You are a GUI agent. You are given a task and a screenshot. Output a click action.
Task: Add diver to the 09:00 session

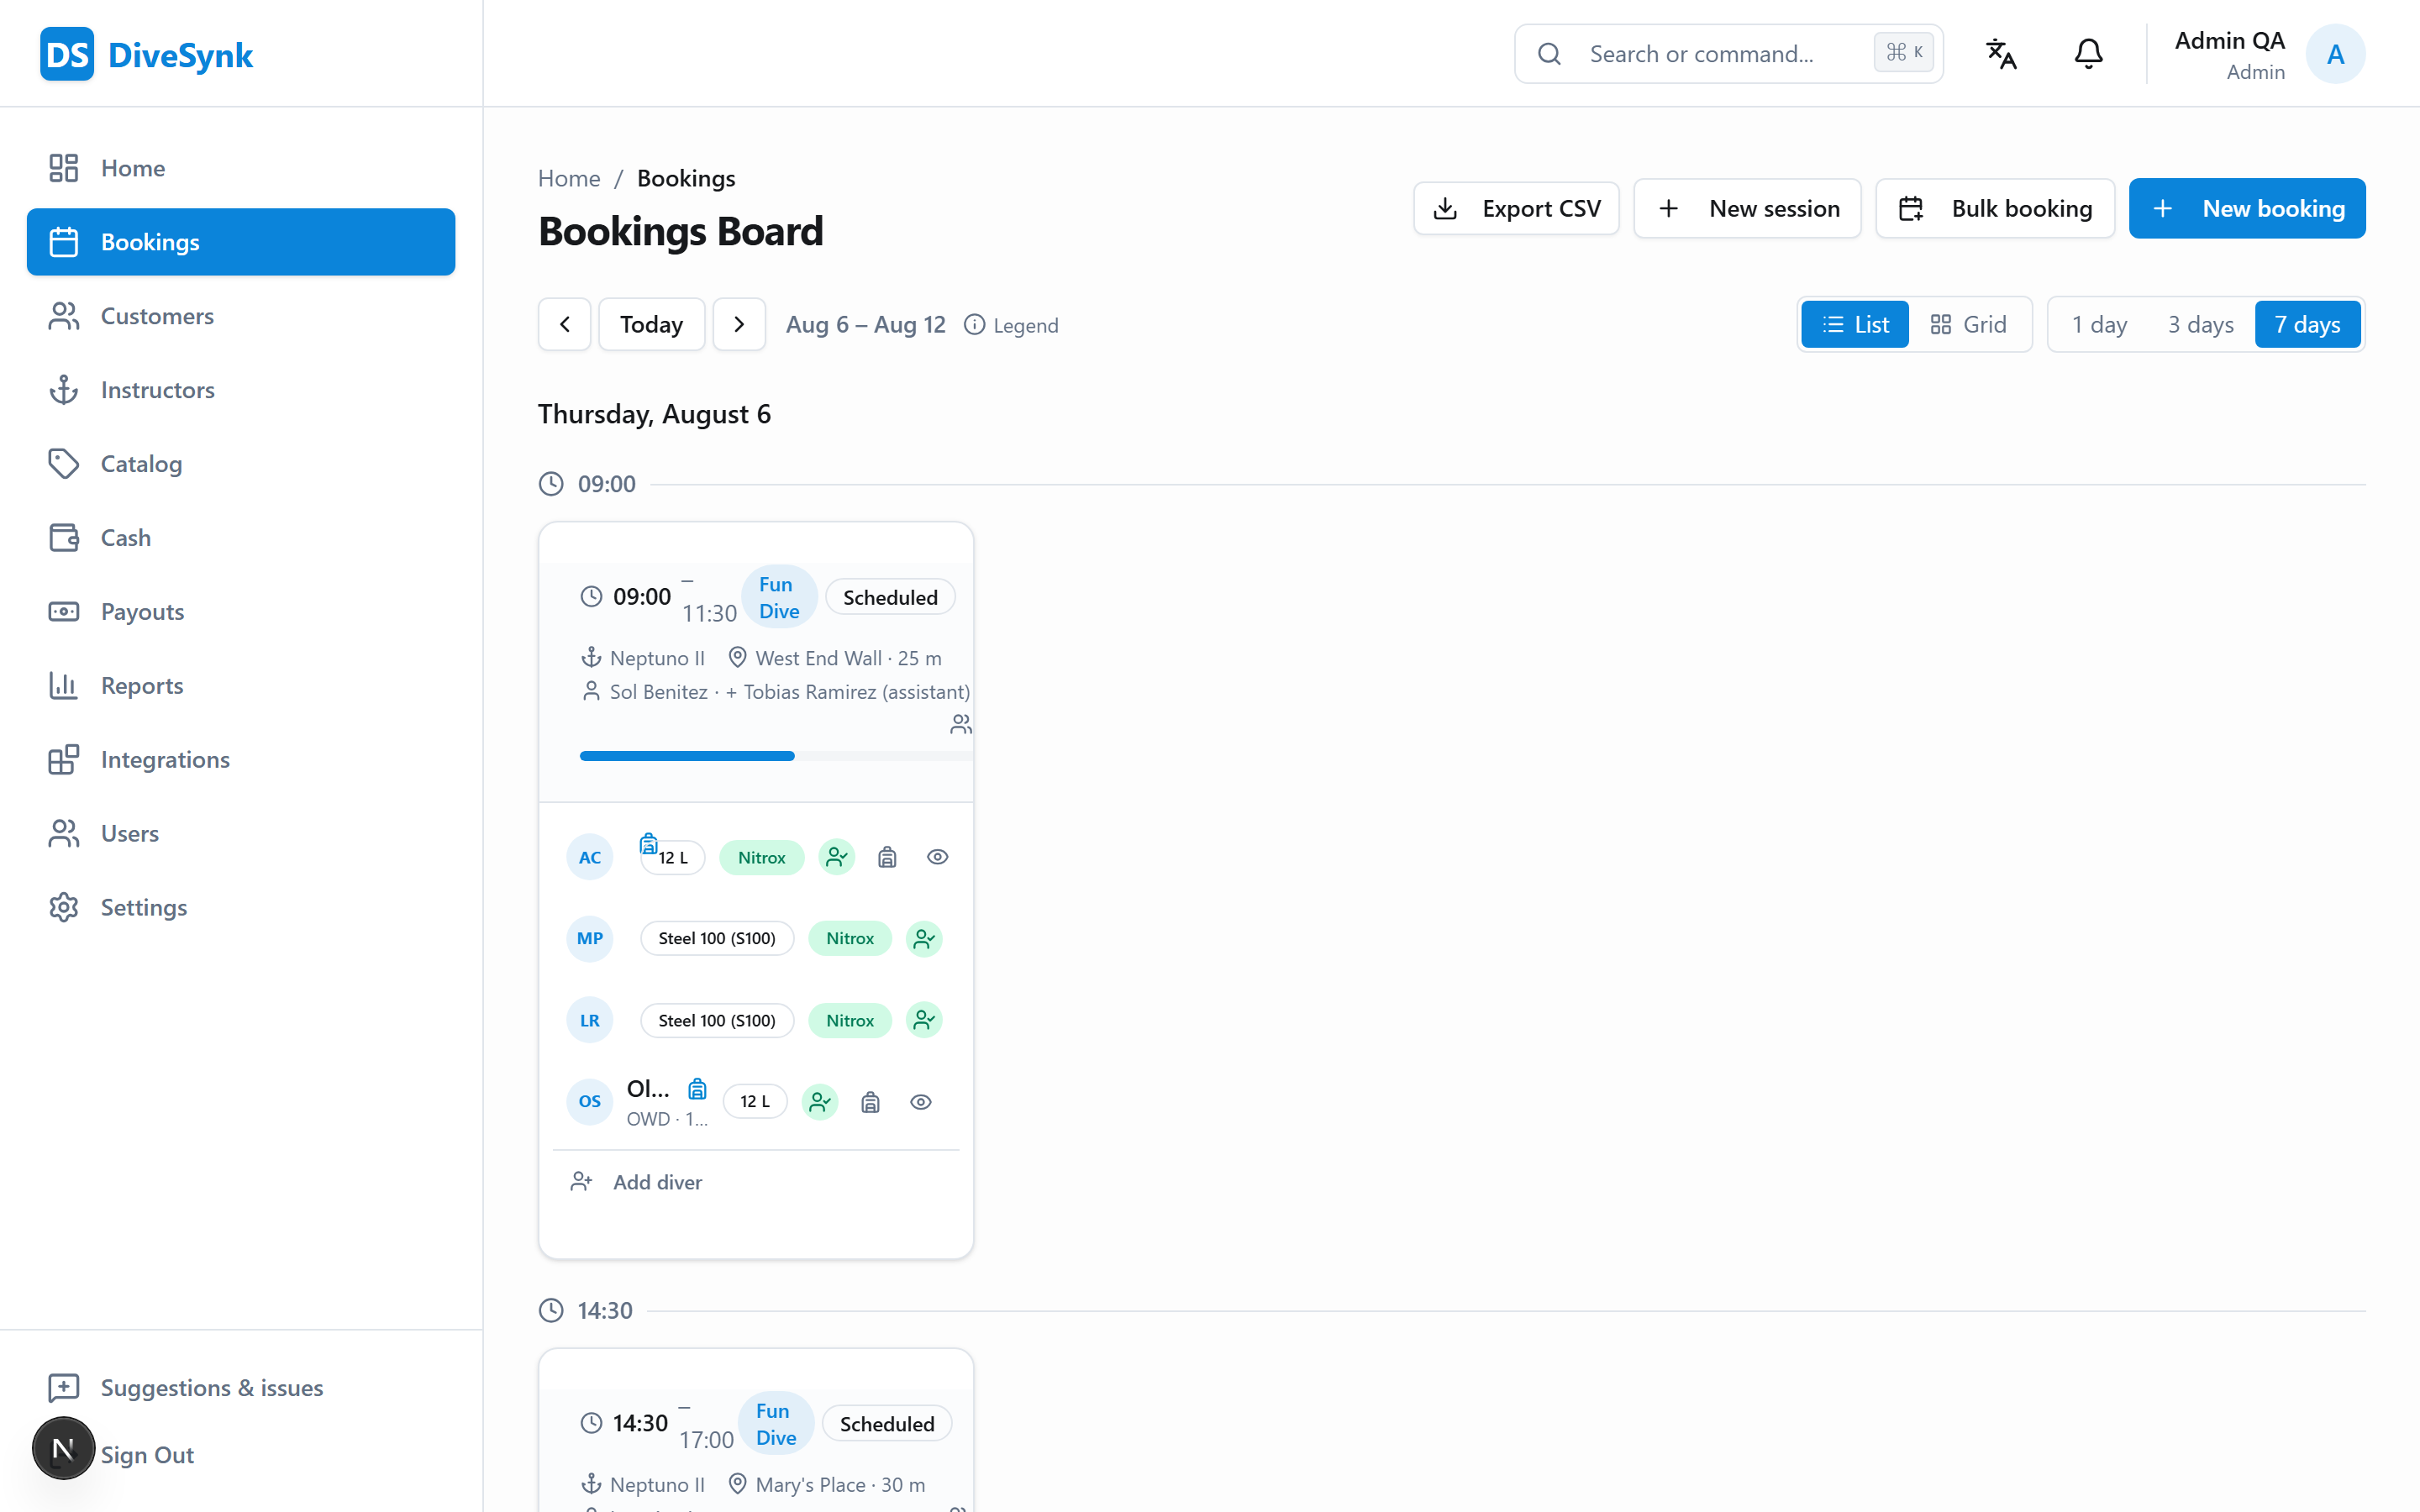[x=637, y=1182]
